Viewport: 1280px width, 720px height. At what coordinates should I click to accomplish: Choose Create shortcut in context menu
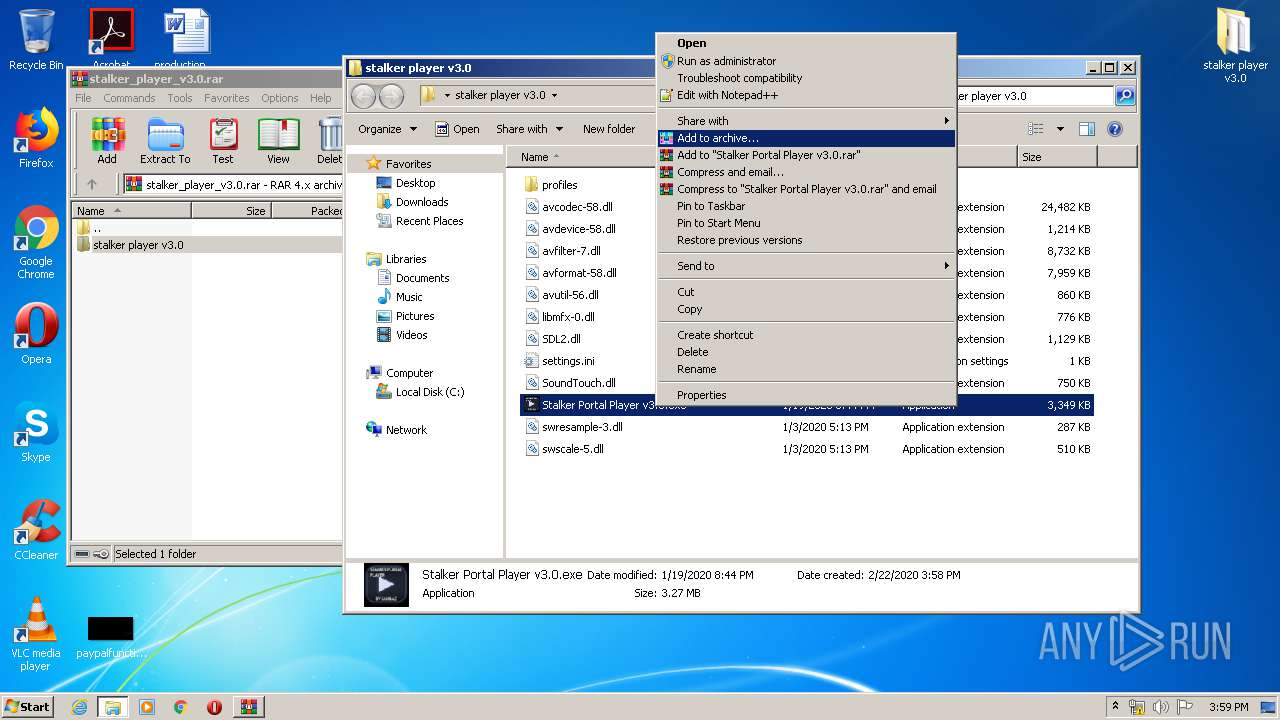[x=806, y=335]
